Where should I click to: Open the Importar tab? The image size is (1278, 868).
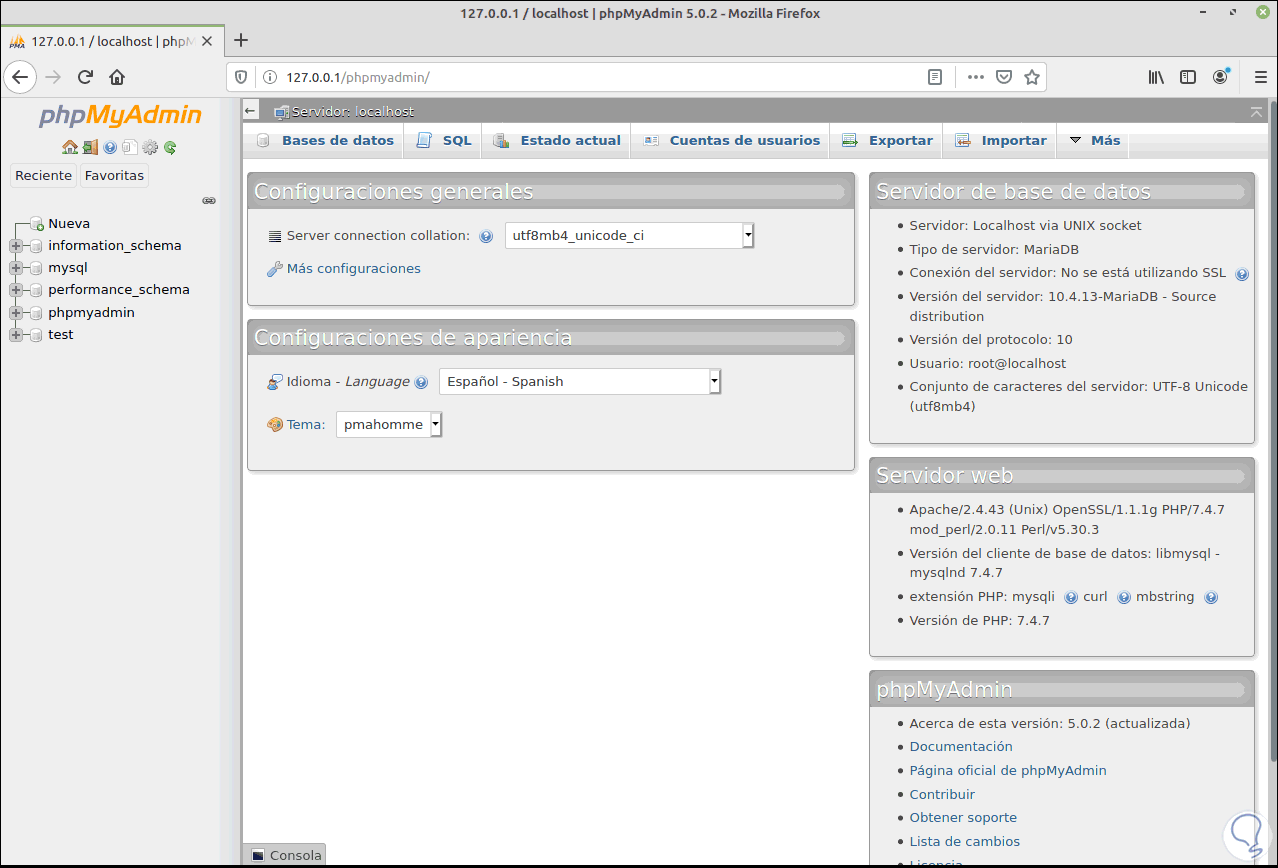[x=1001, y=141]
